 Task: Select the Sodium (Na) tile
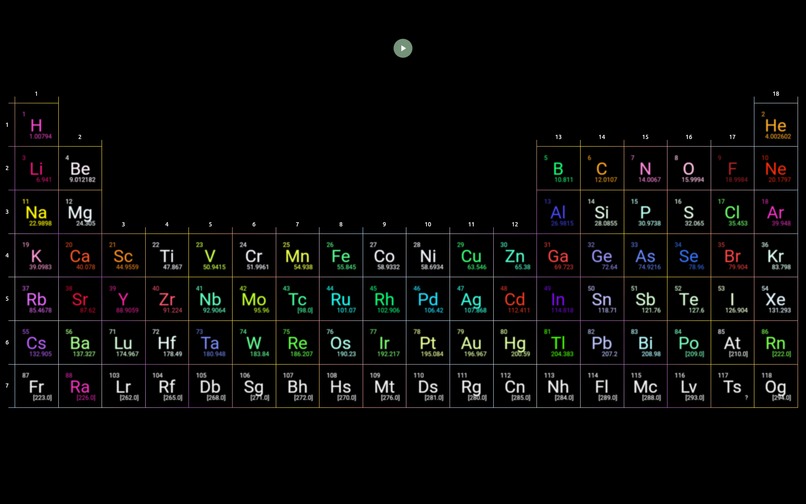pyautogui.click(x=36, y=212)
